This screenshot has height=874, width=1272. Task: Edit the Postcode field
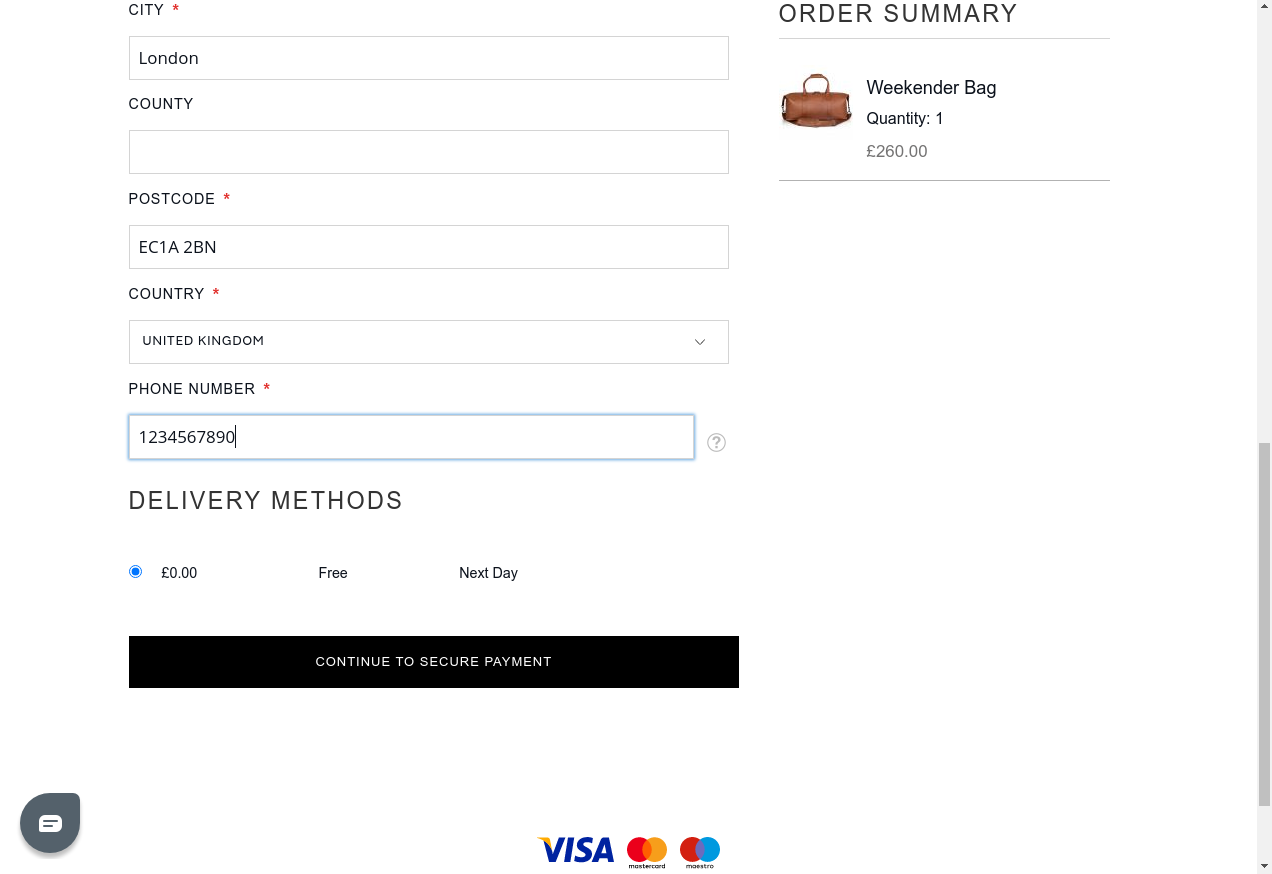pyautogui.click(x=428, y=247)
